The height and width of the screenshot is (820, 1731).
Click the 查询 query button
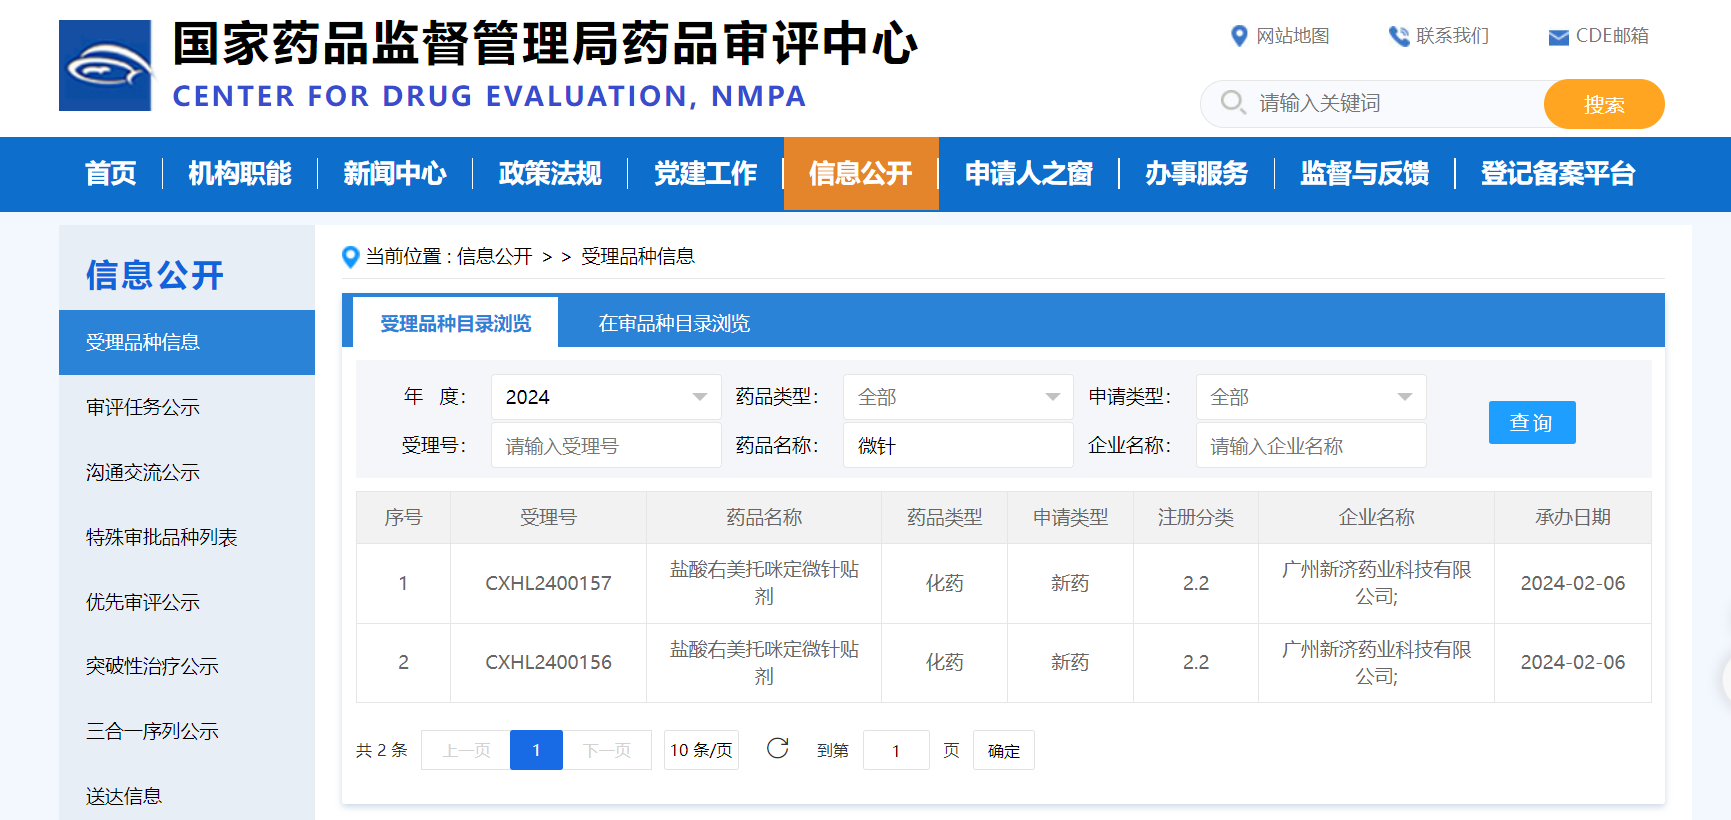point(1532,422)
